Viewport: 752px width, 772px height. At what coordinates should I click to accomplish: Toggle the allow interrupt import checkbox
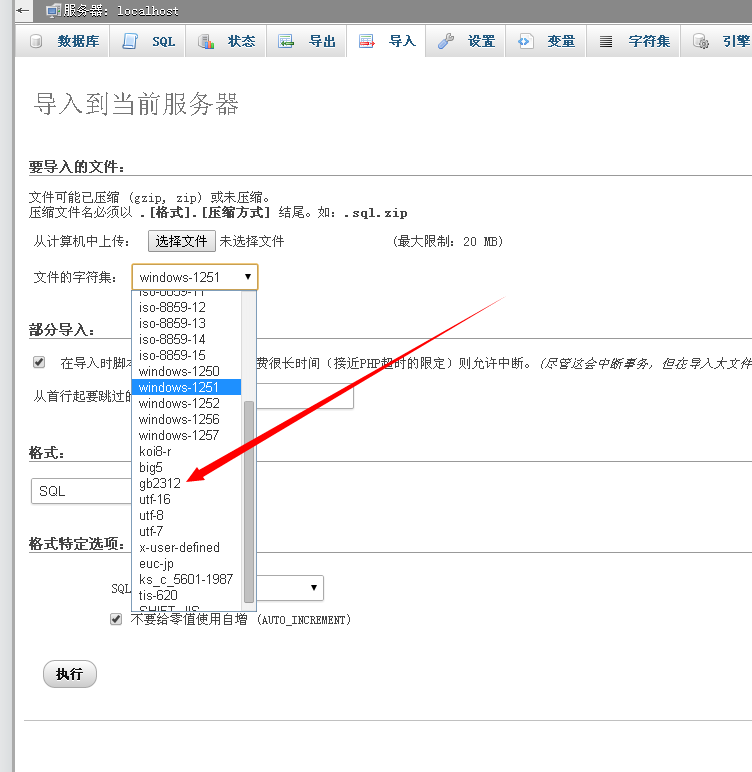(39, 362)
